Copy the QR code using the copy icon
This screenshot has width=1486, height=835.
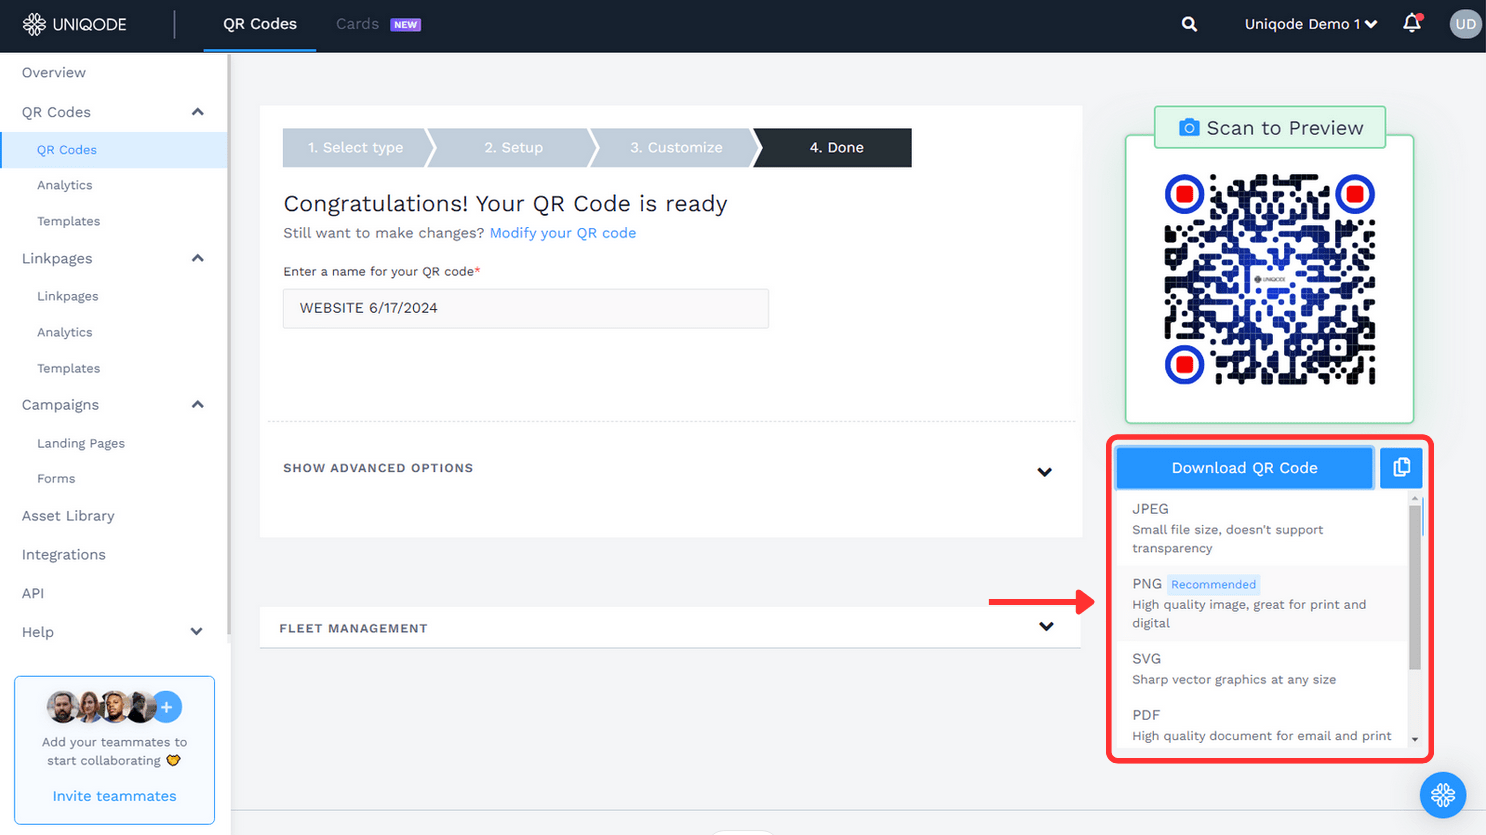1400,467
